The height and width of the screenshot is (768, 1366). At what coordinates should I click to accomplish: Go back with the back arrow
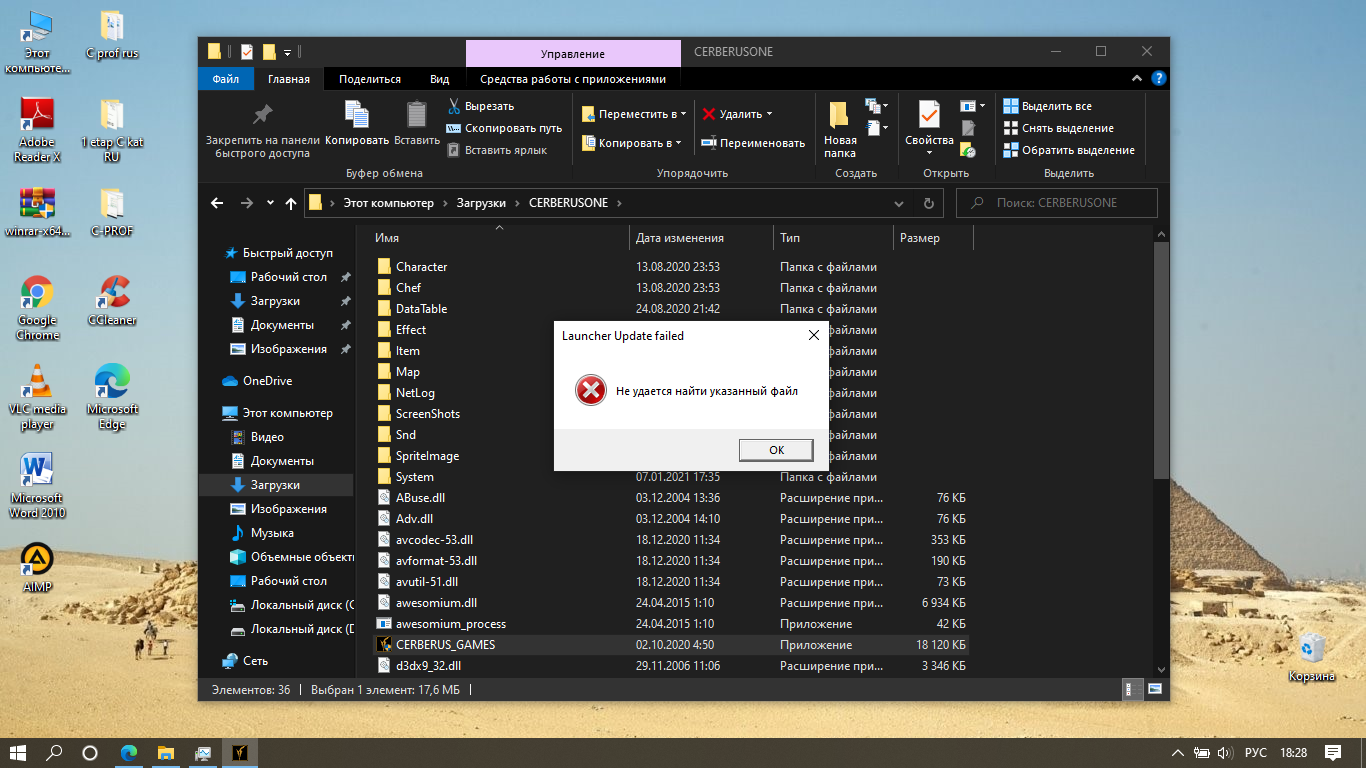217,203
